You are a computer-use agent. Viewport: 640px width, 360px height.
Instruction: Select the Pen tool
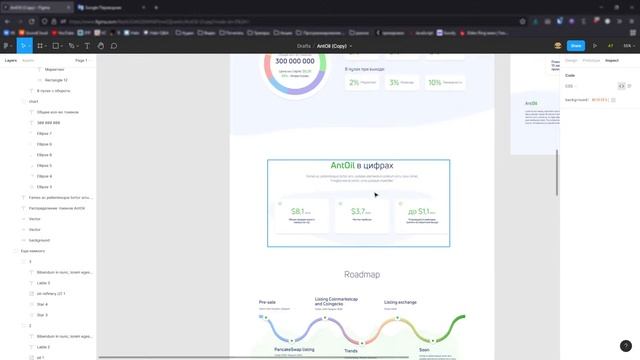tap(72, 46)
